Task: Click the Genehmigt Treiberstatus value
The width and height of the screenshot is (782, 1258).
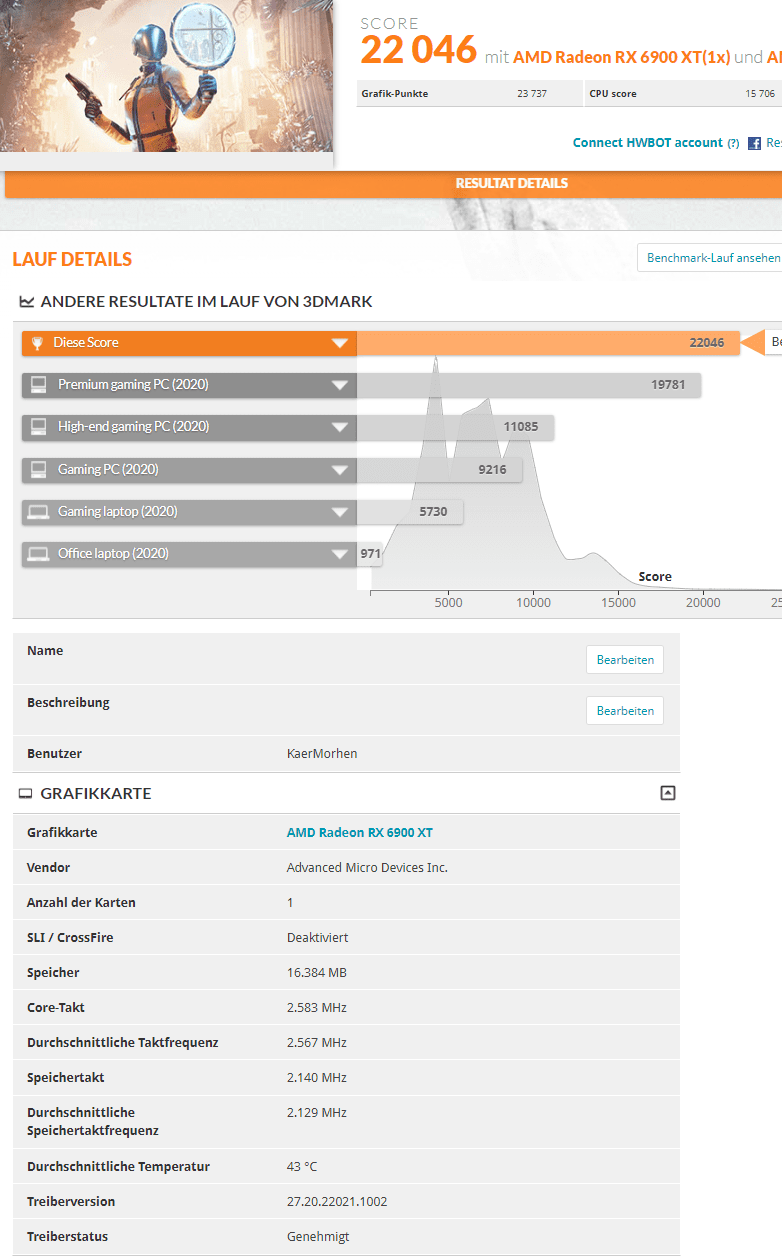Action: pyautogui.click(x=318, y=1237)
